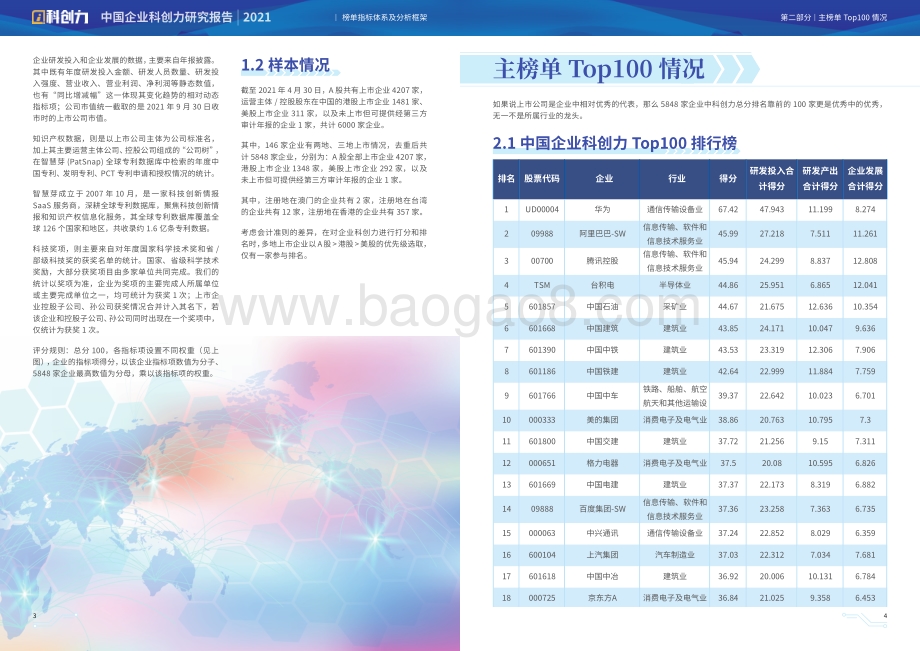Image resolution: width=920 pixels, height=651 pixels.
Task: Click score 37.5 in 格力电器 row
Action: pyautogui.click(x=728, y=463)
